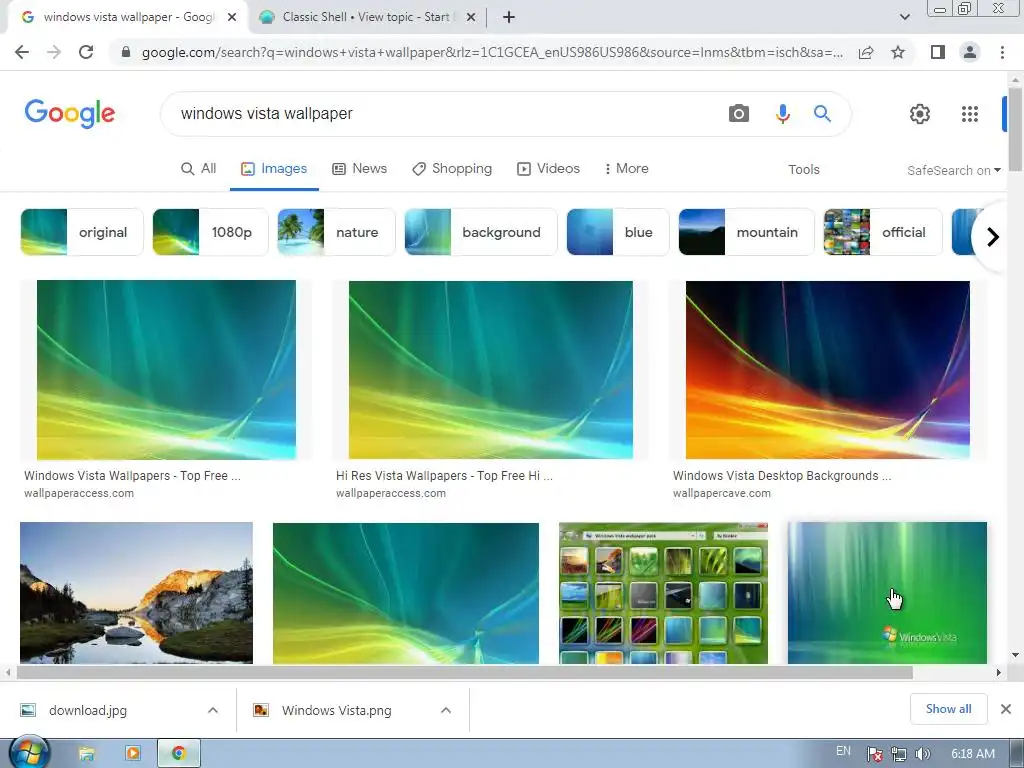Click the Chrome taskbar button

click(x=178, y=754)
